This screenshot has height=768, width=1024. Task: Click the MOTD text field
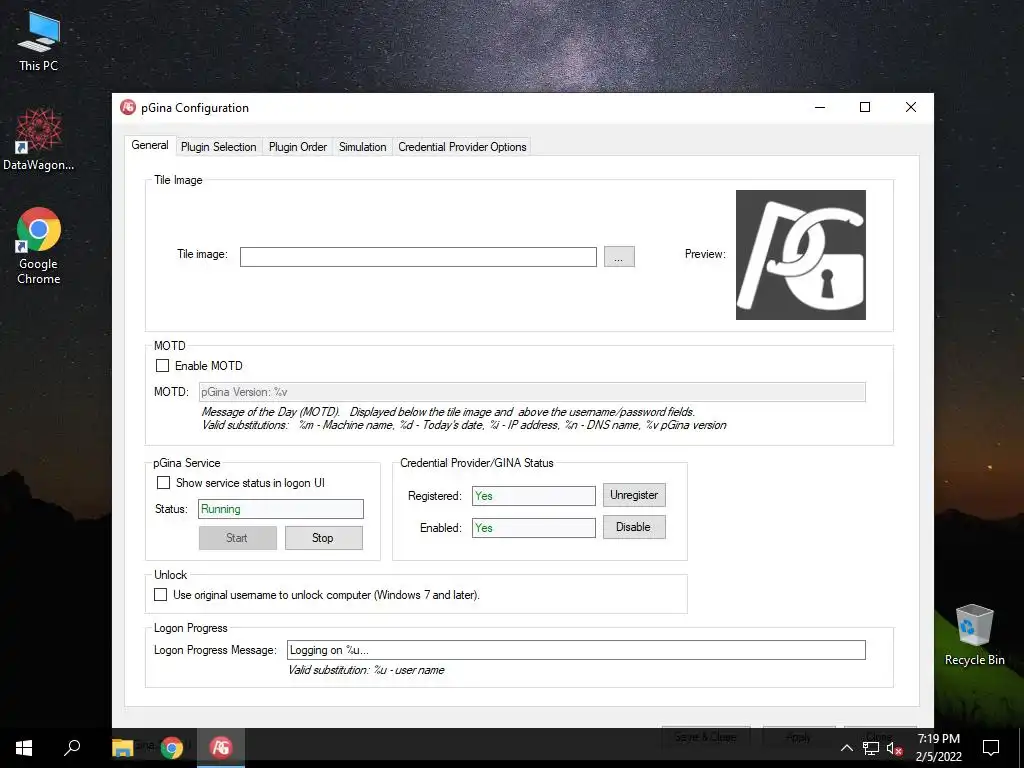click(532, 392)
